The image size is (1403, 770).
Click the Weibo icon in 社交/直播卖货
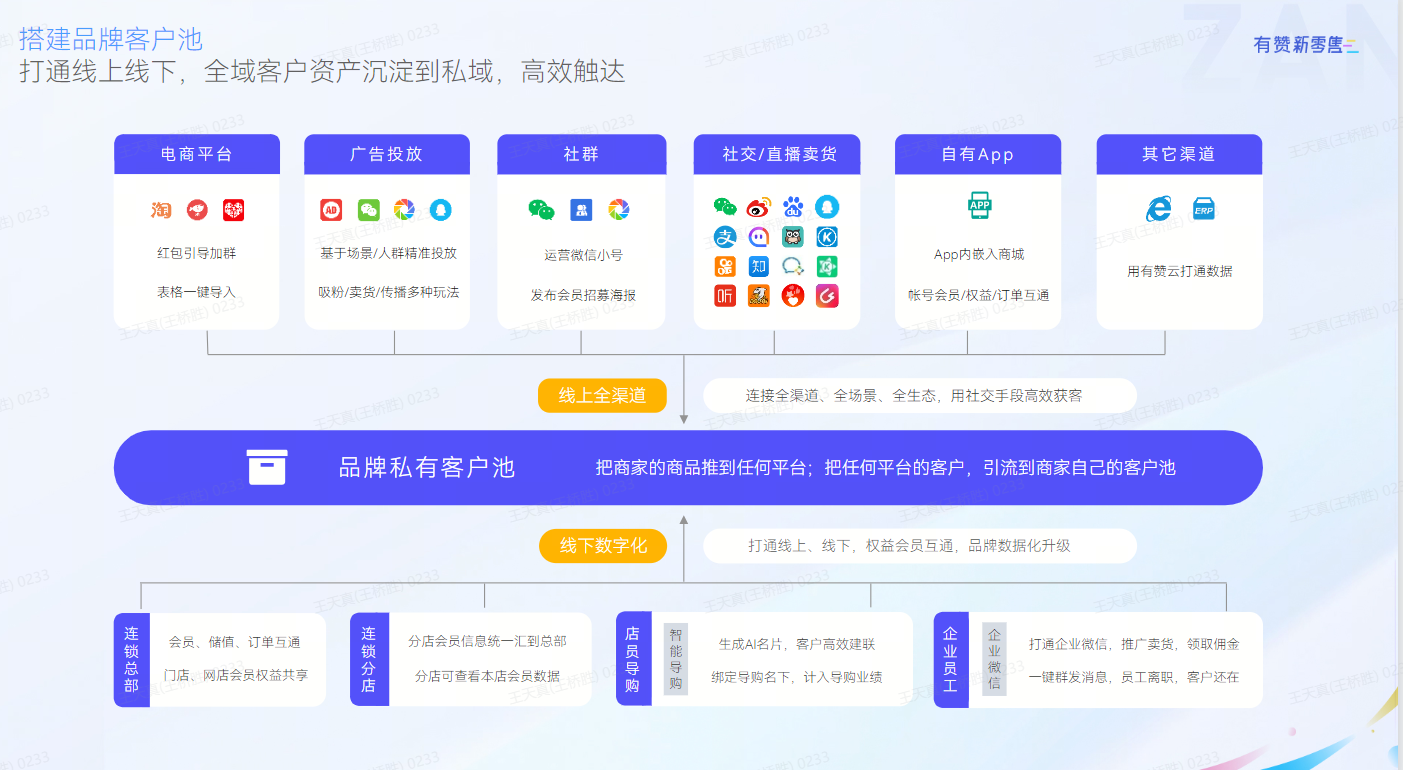(759, 207)
